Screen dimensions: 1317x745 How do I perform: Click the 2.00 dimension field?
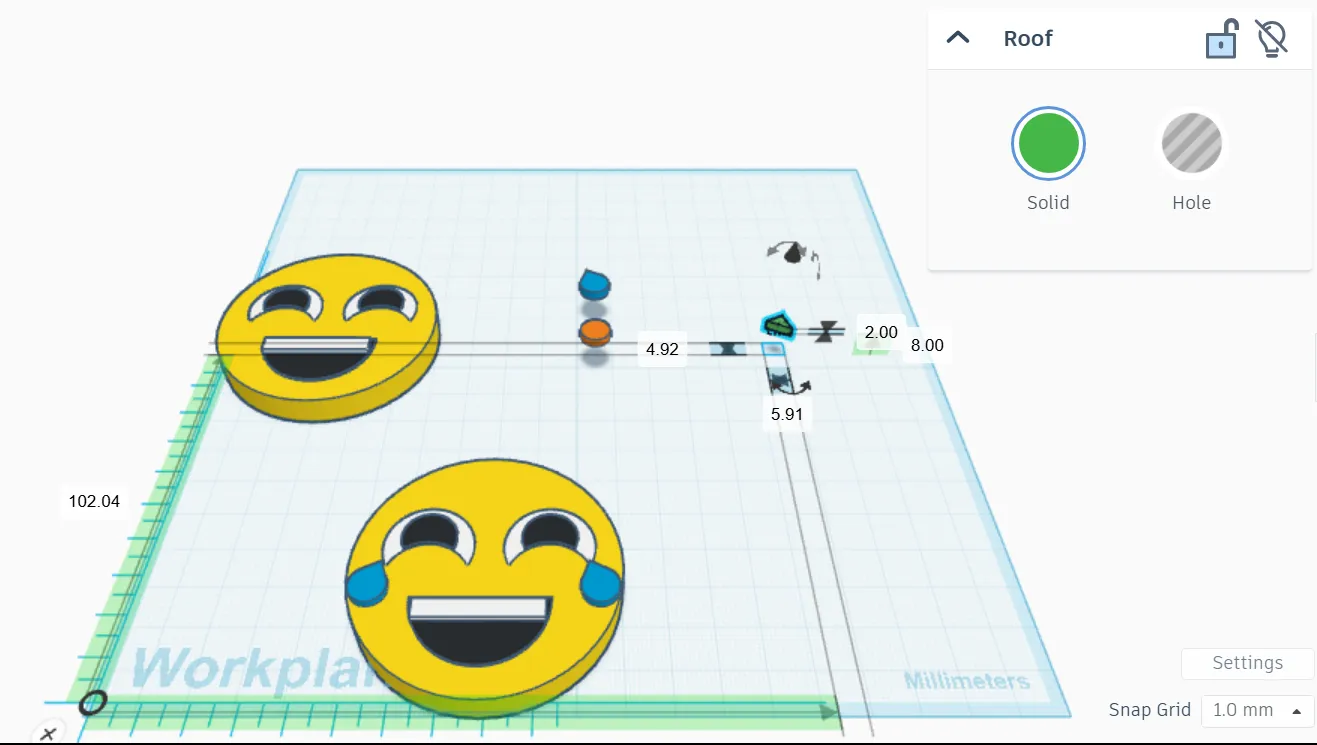coord(881,332)
